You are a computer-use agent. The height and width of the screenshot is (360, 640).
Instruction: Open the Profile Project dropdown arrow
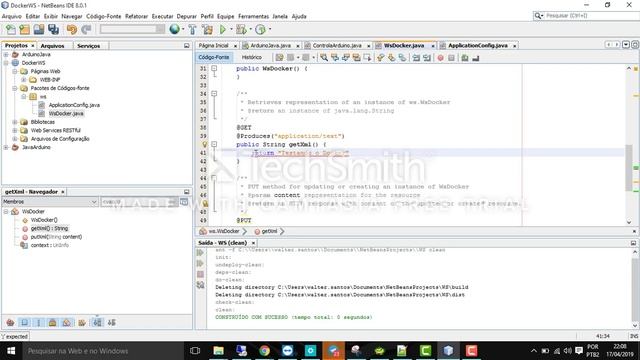coord(269,29)
